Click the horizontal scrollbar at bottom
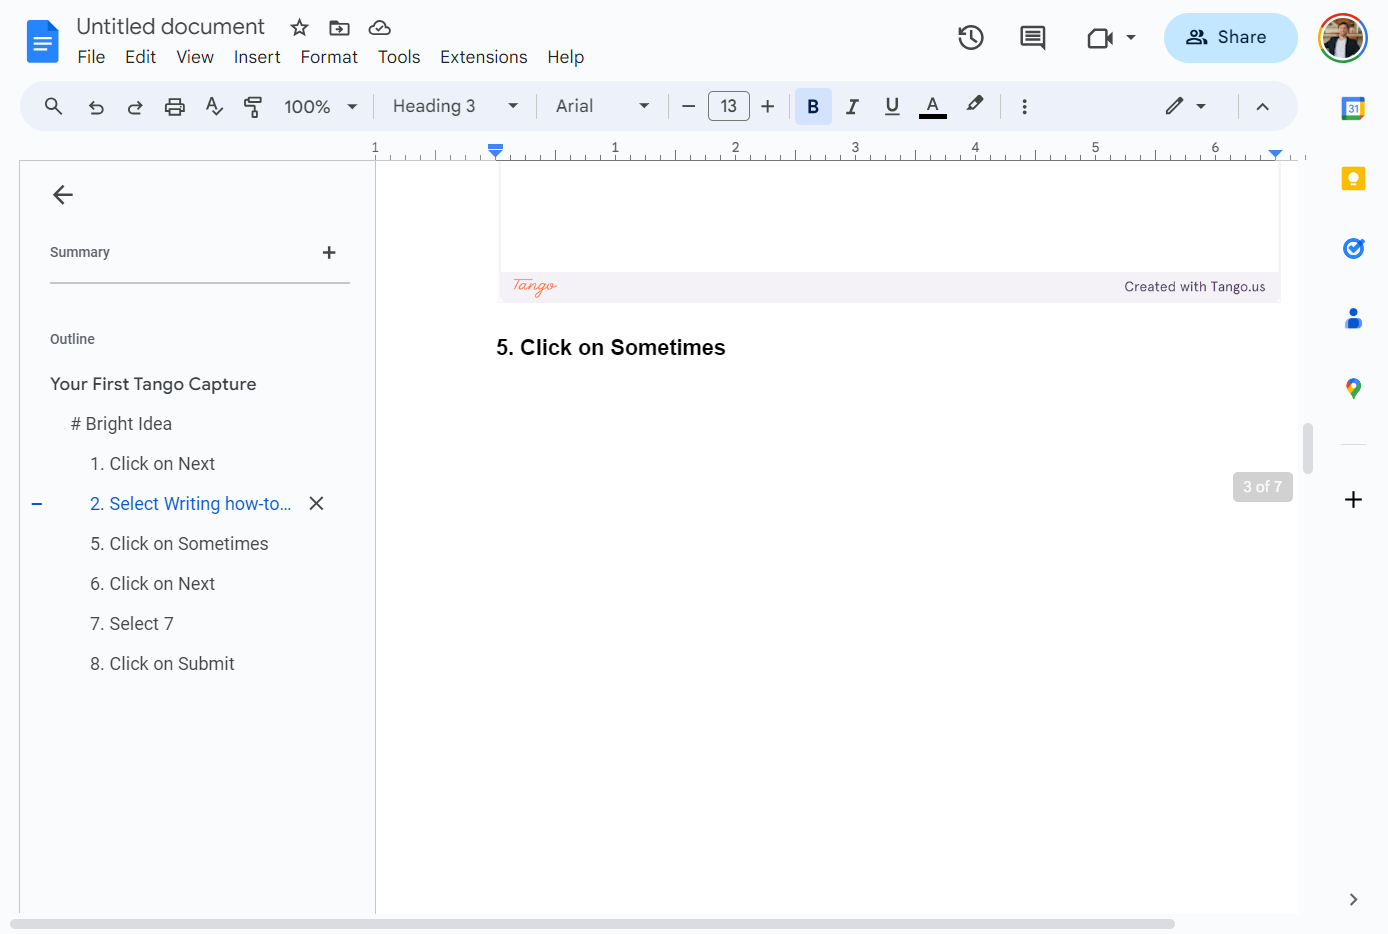Screen dimensions: 1388x934 pos(592,924)
